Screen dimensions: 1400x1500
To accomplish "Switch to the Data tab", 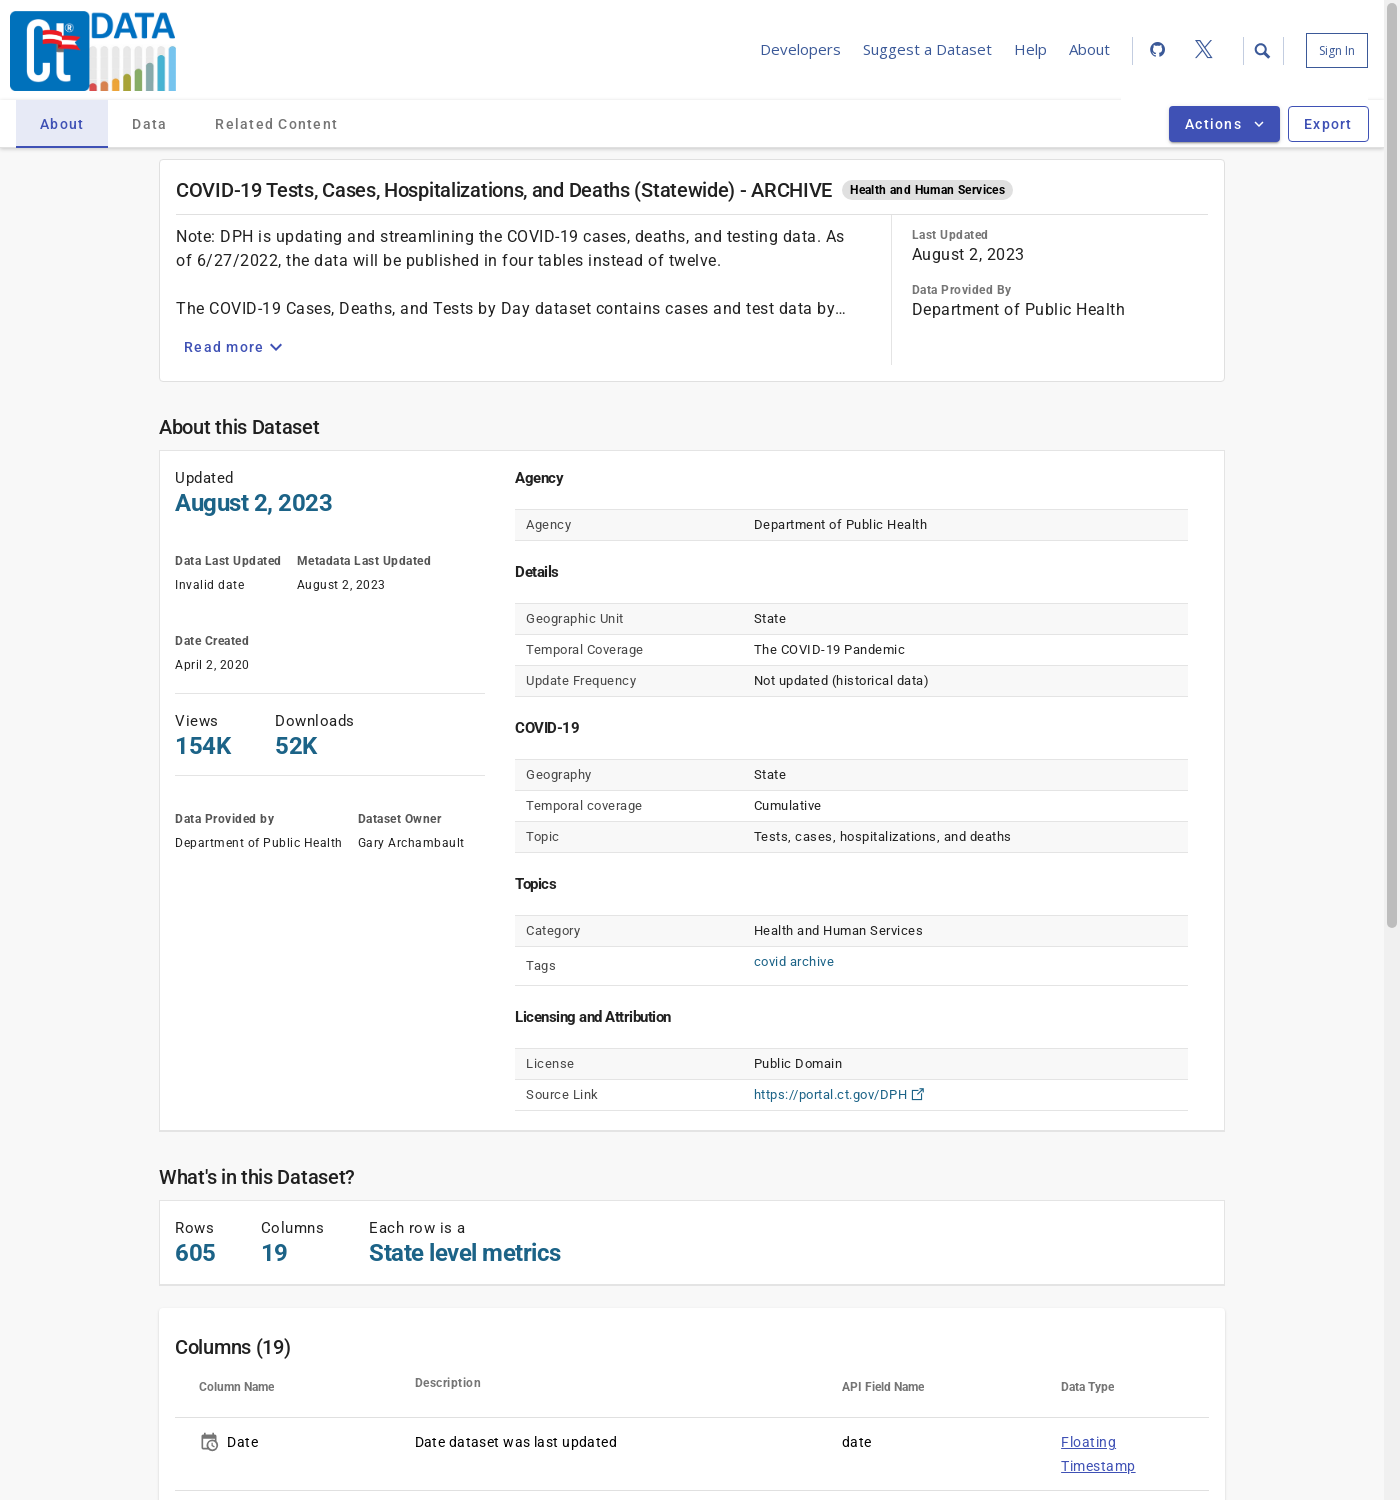I will click(x=149, y=124).
